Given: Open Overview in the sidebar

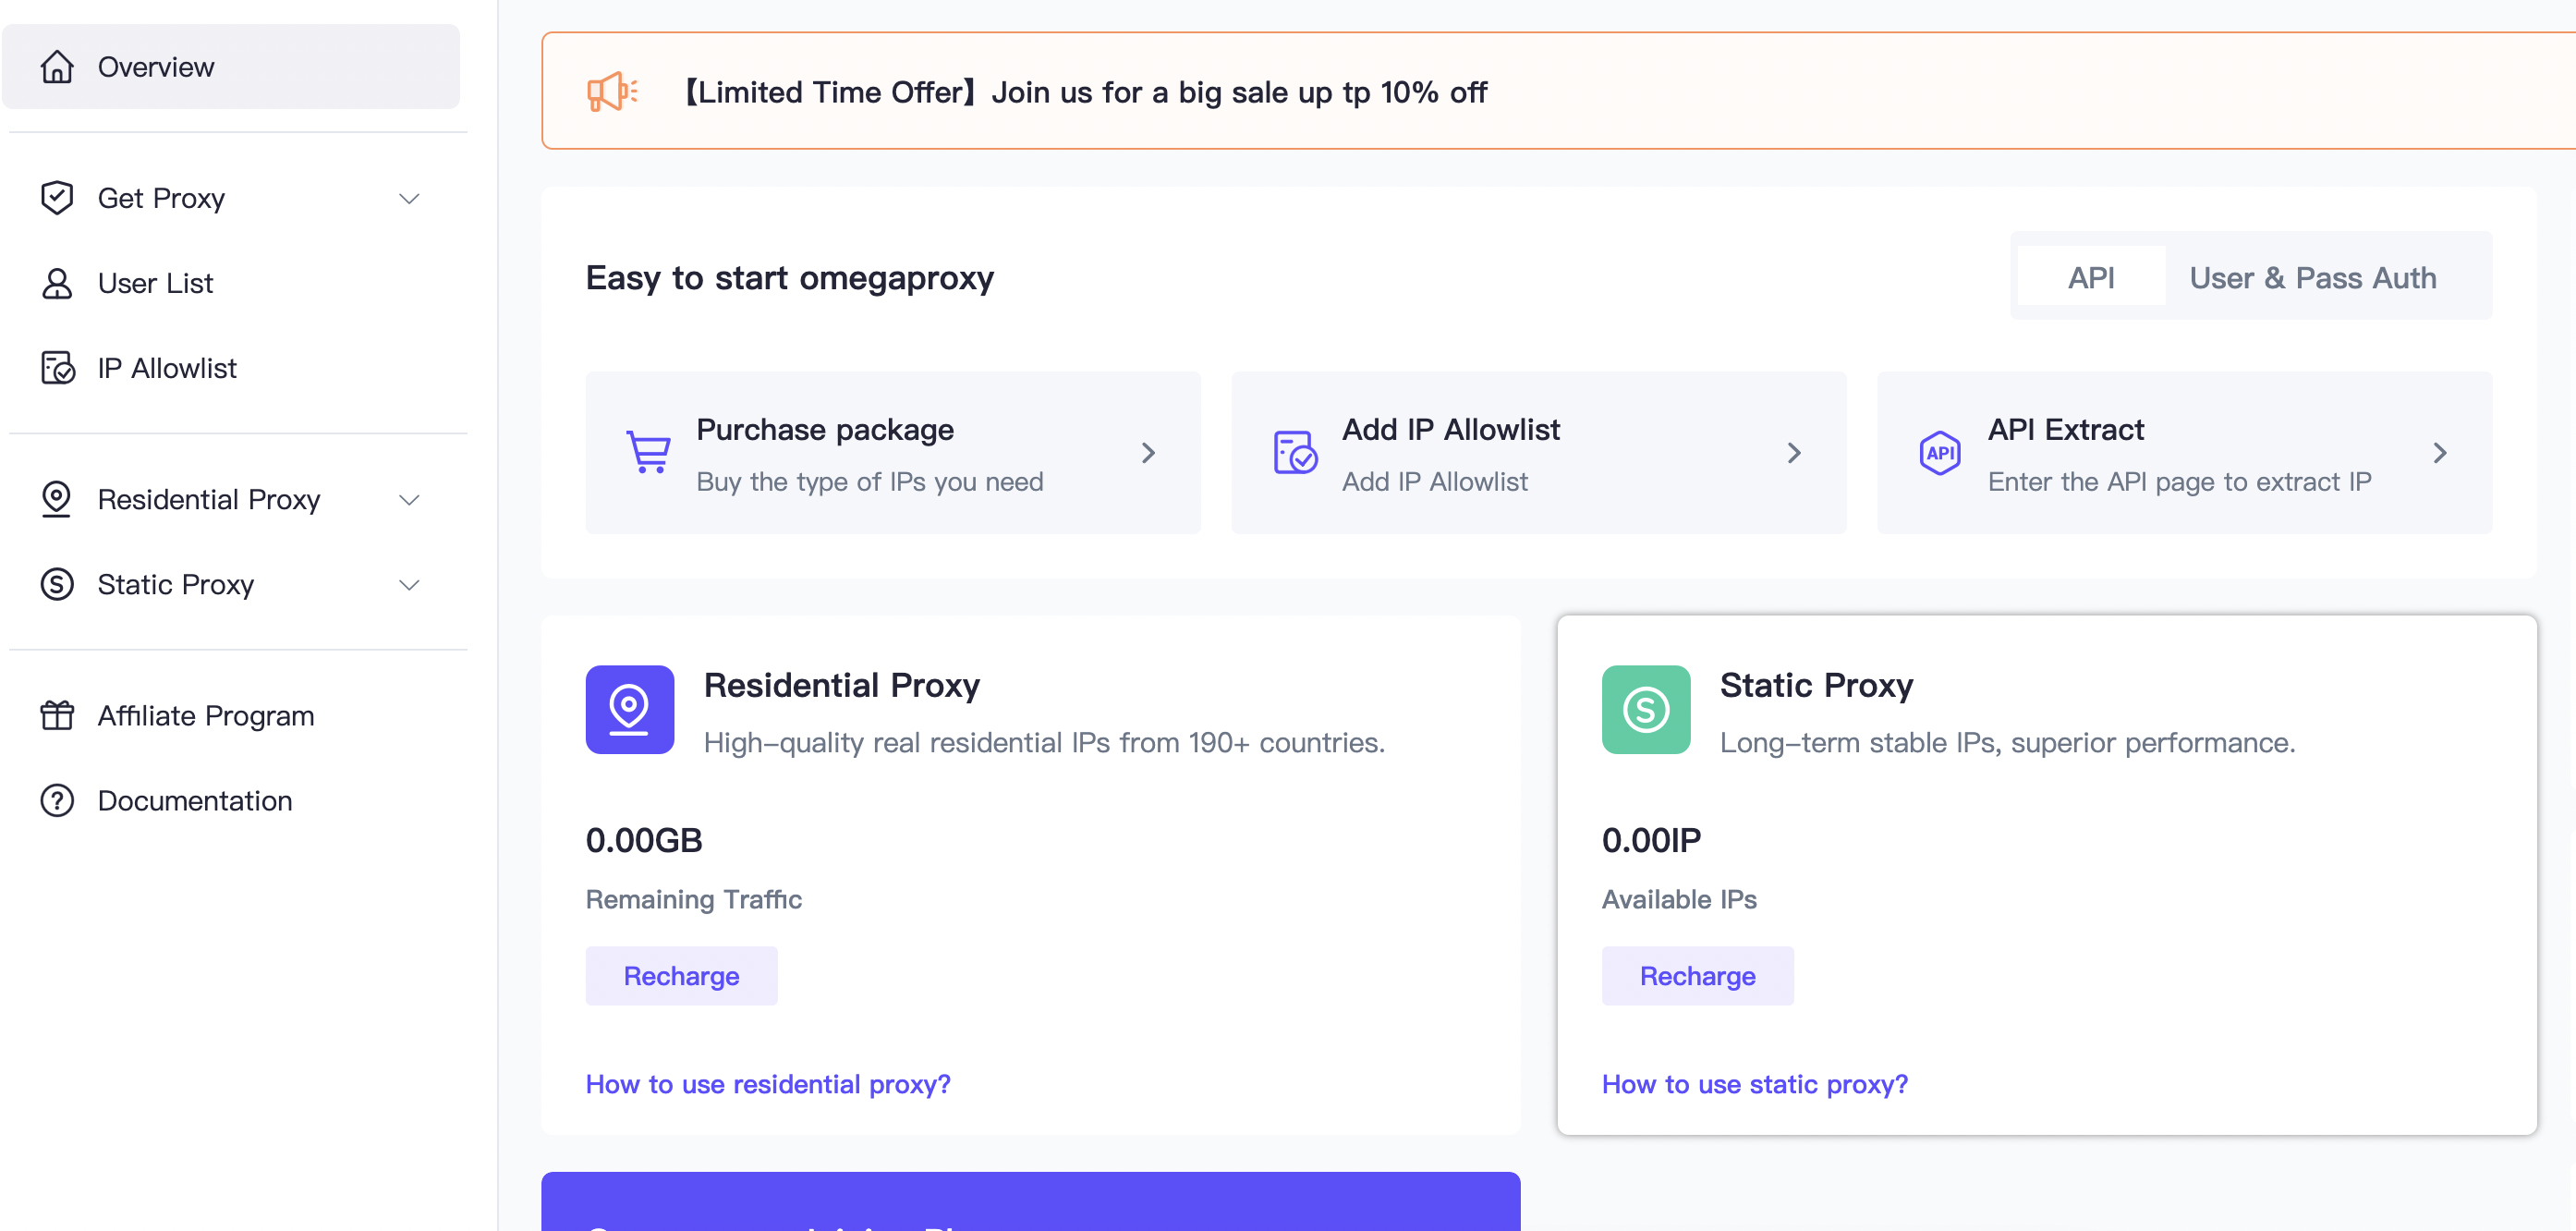Looking at the screenshot, I should click(155, 67).
